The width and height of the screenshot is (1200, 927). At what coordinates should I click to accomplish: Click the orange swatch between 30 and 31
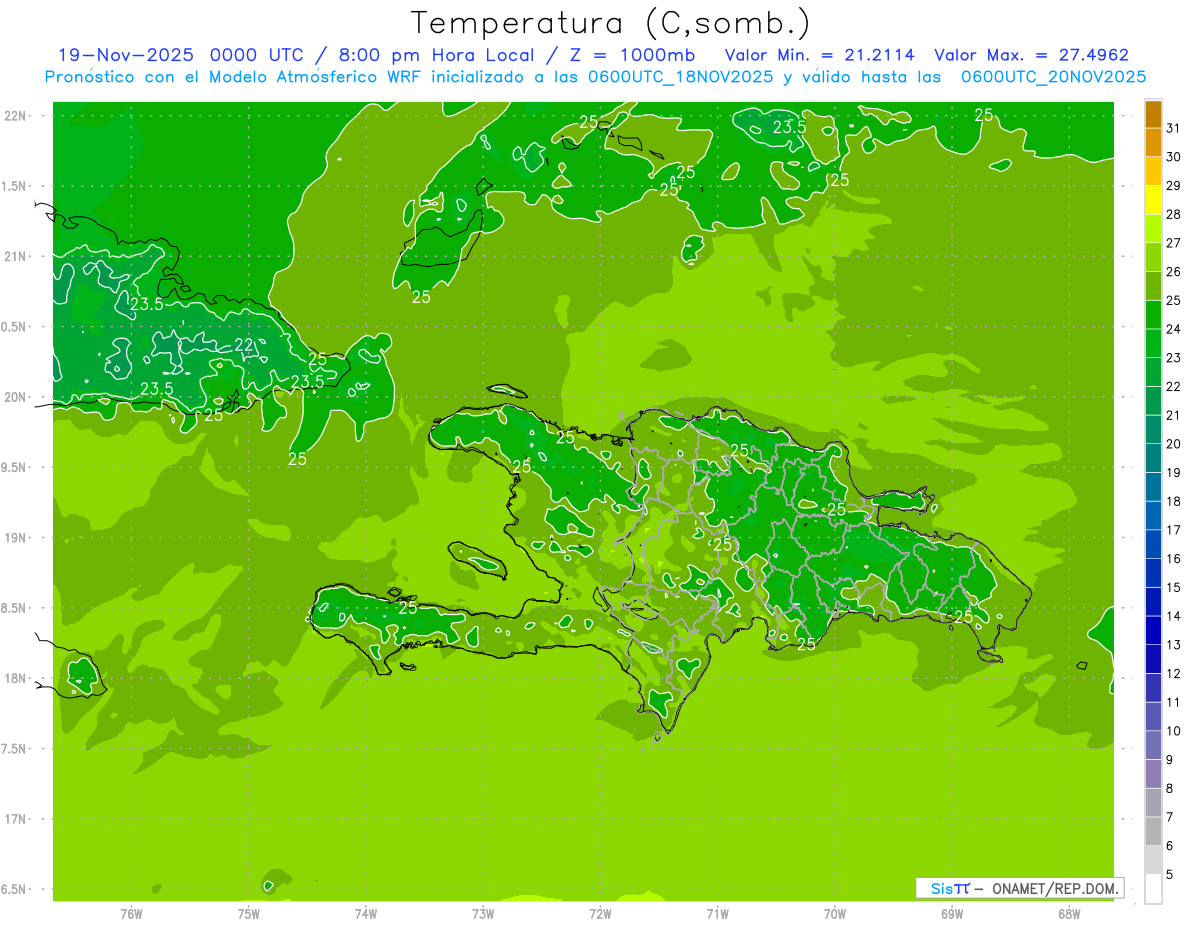pyautogui.click(x=1153, y=143)
